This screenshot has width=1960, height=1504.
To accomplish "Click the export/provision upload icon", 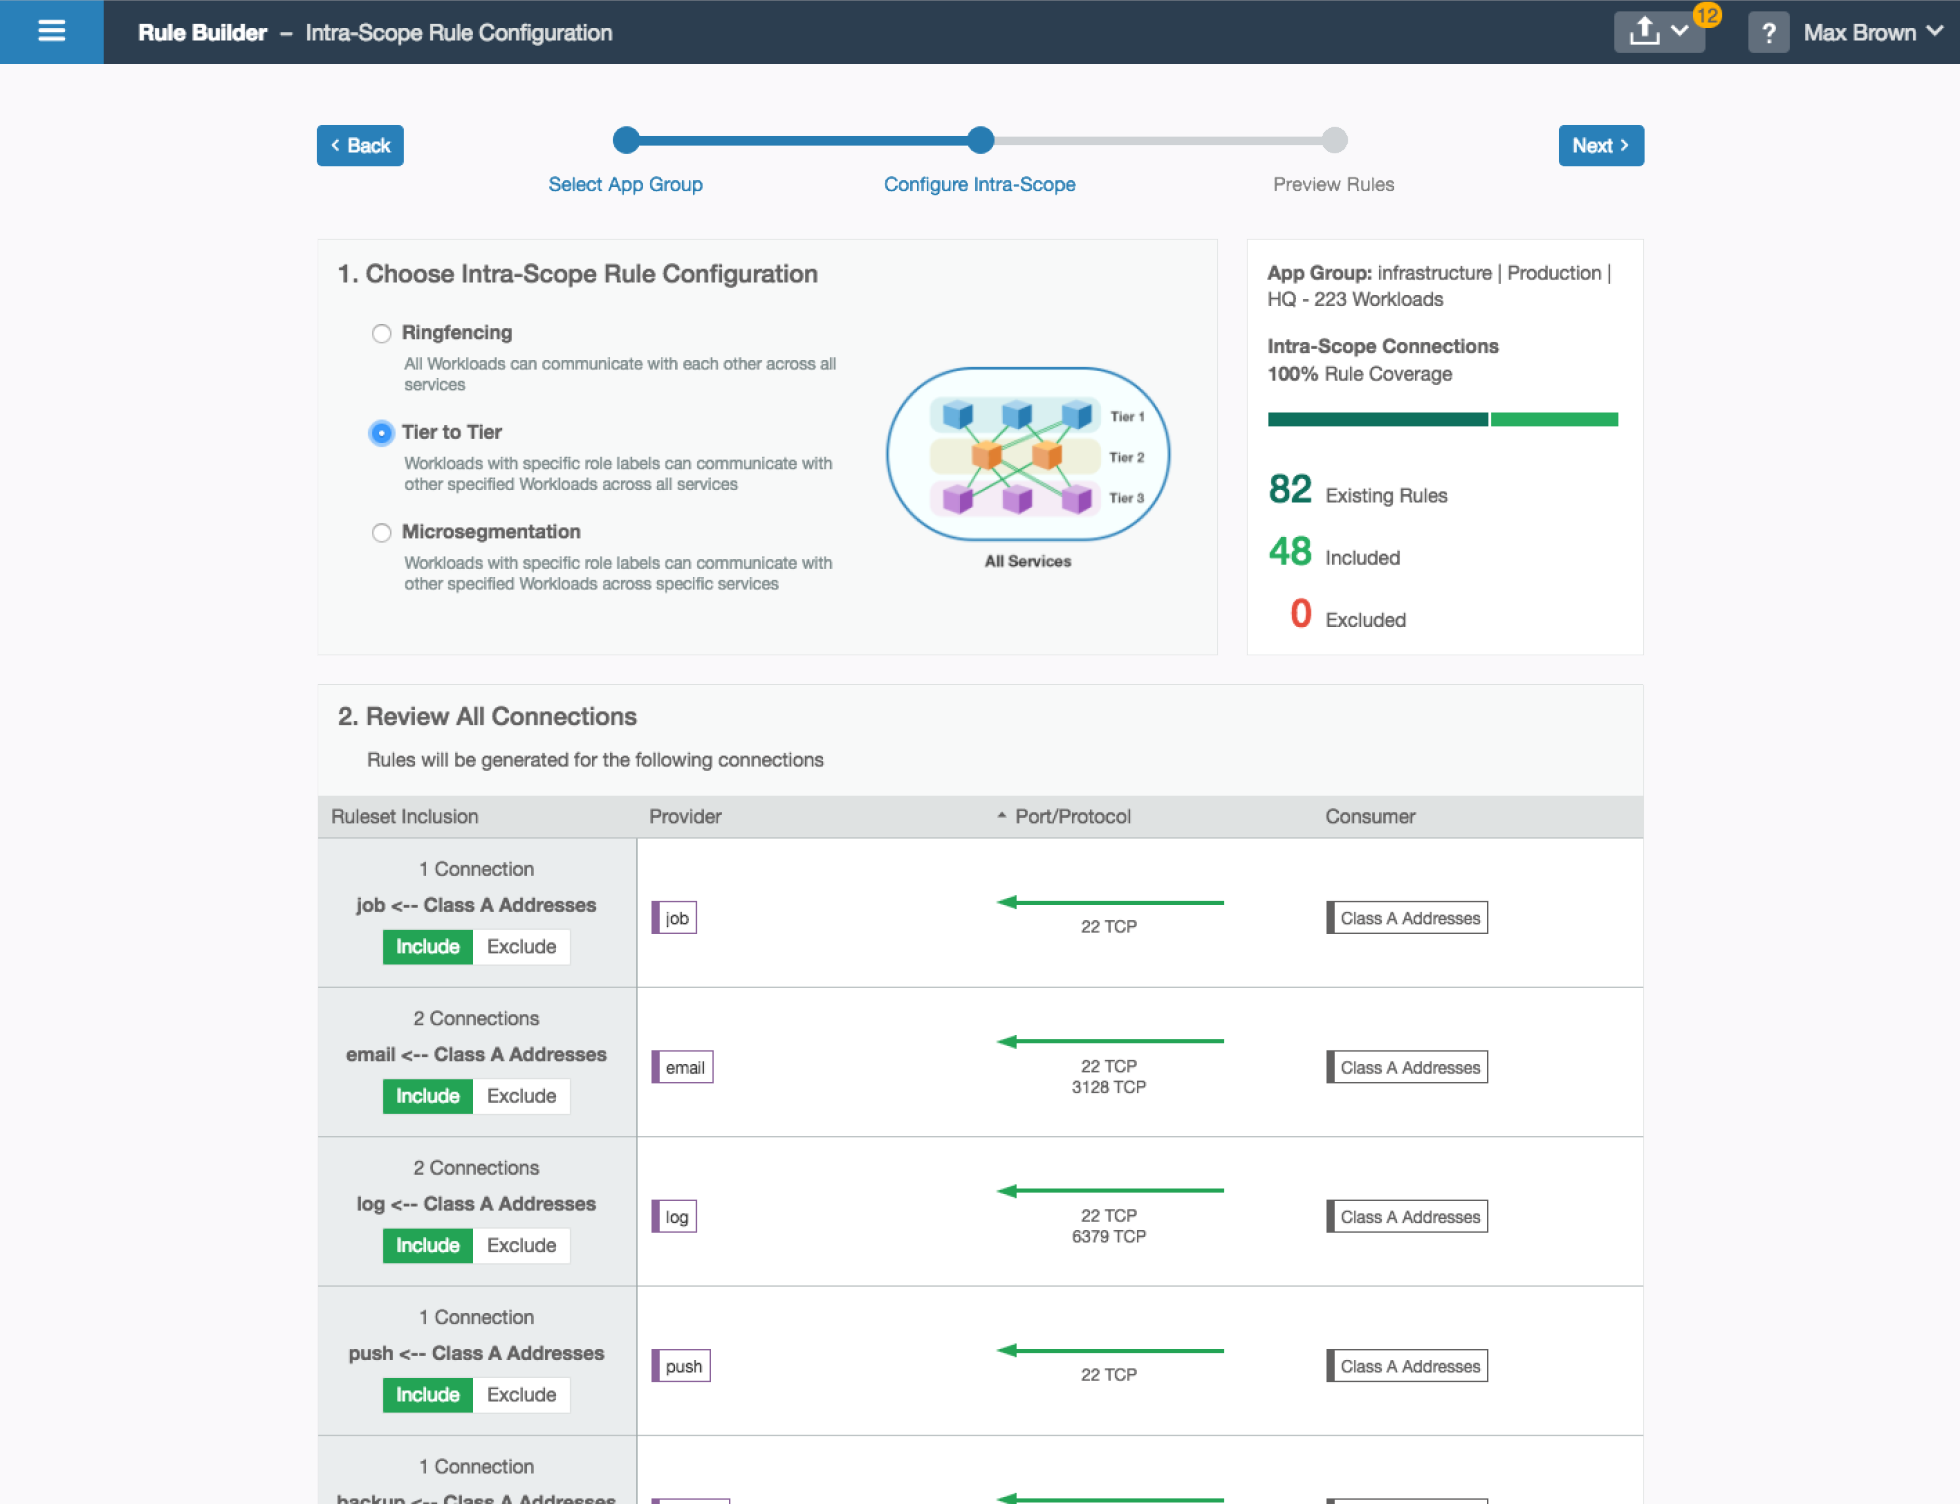I will pos(1643,32).
